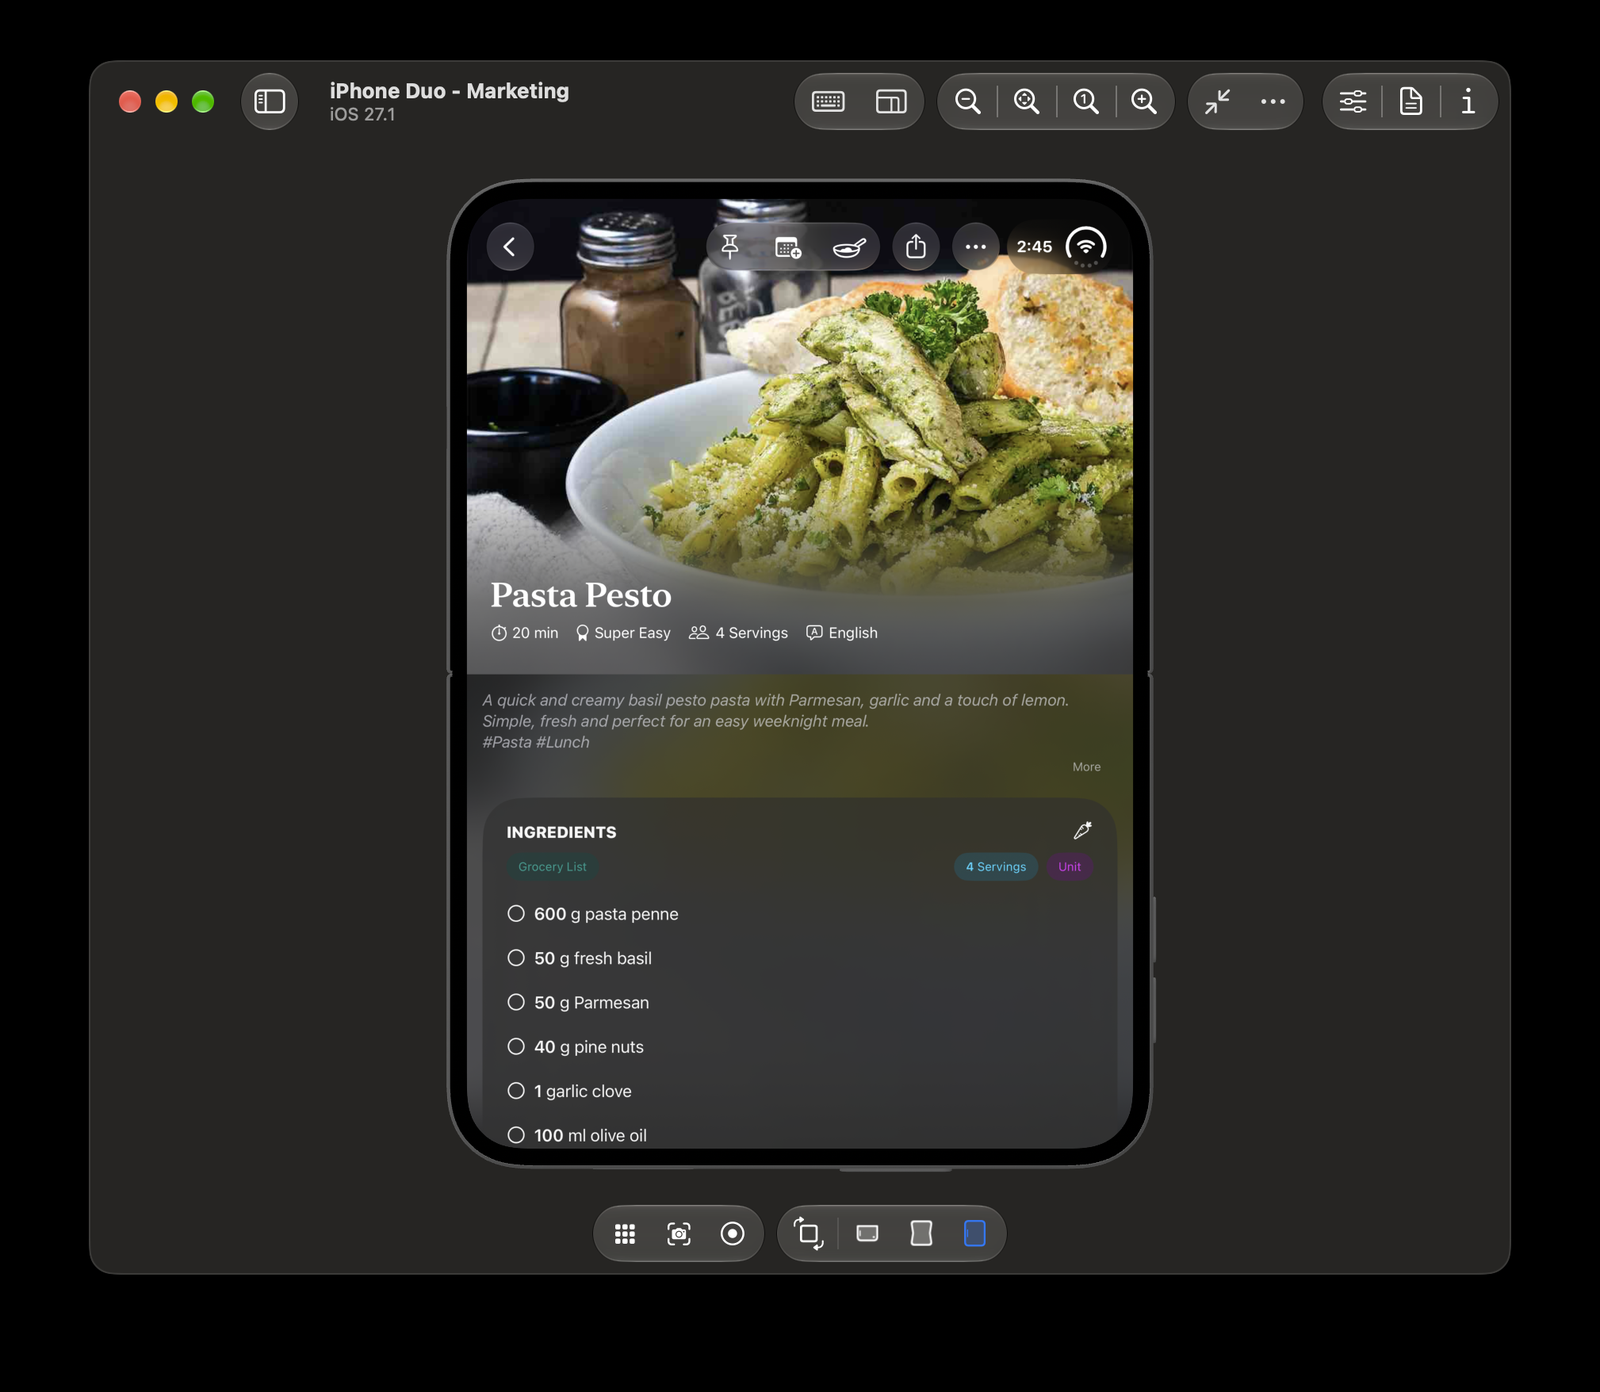Switch measurement using the Unit pill
Viewport: 1600px width, 1392px height.
(1070, 867)
